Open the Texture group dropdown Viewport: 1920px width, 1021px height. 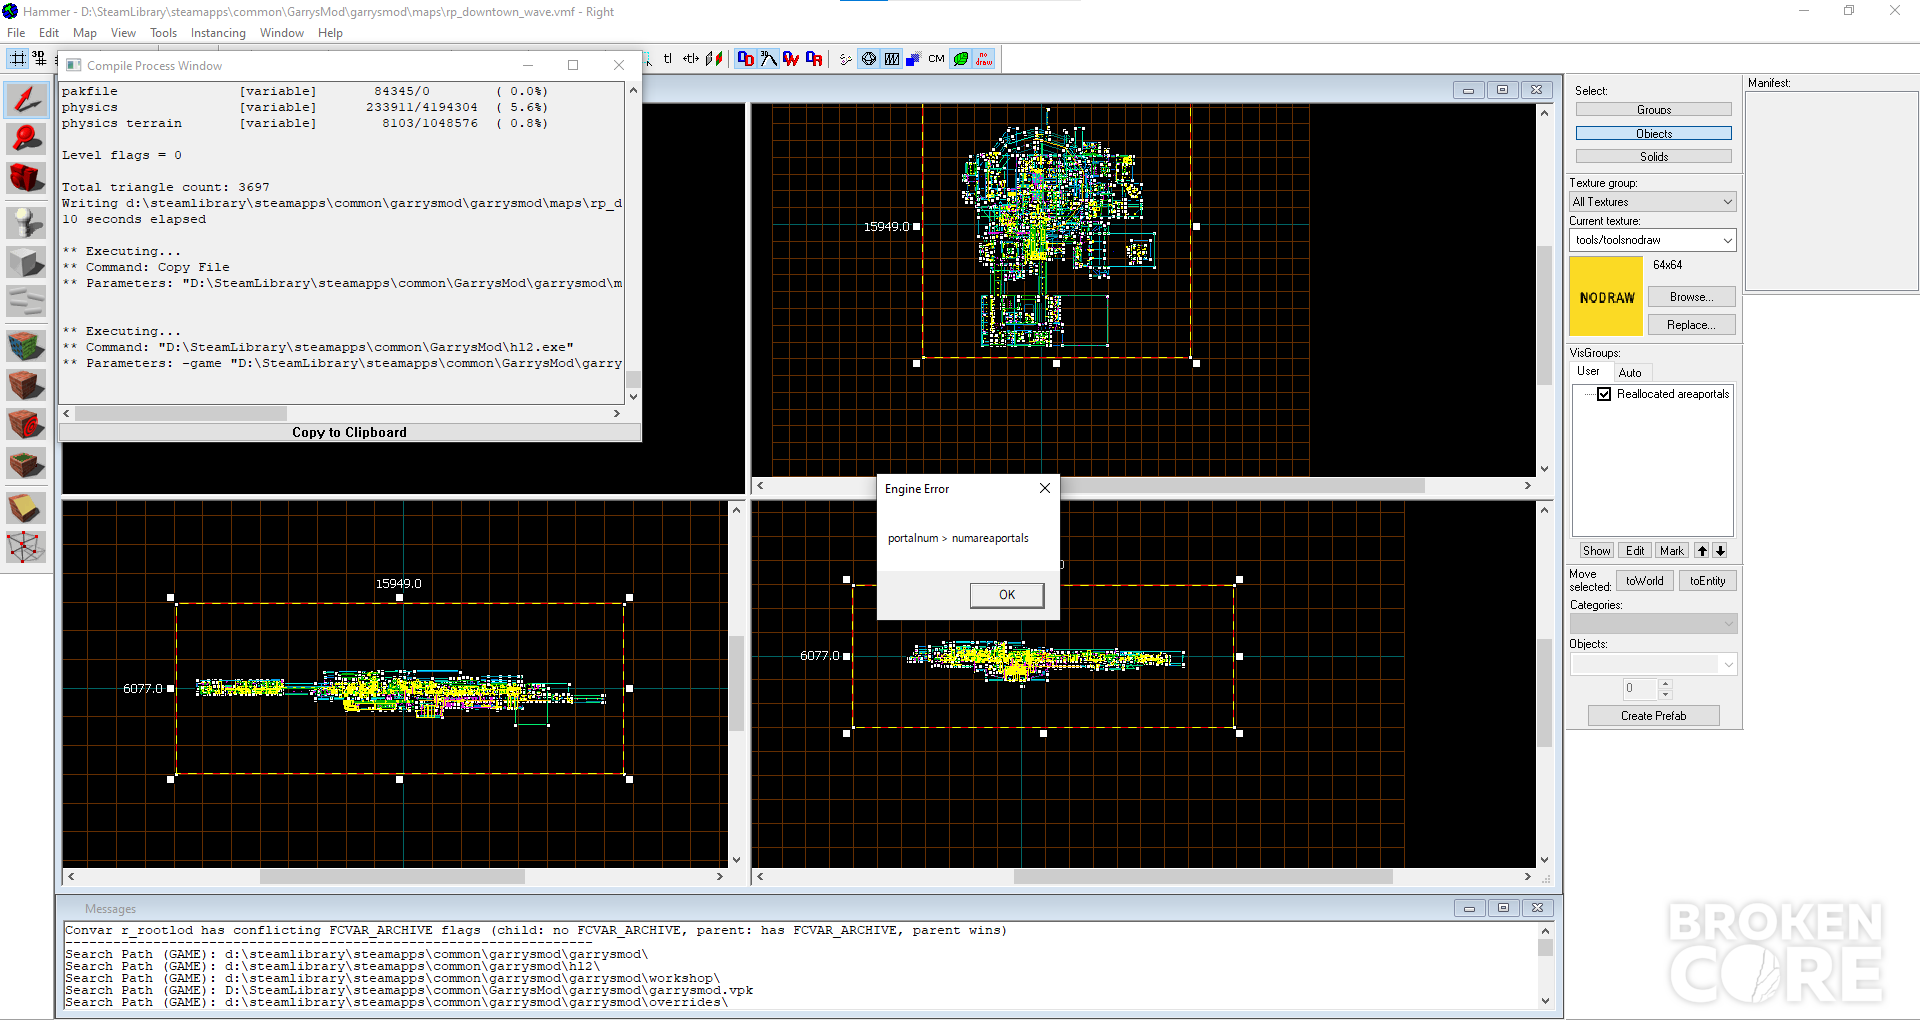pos(1652,202)
